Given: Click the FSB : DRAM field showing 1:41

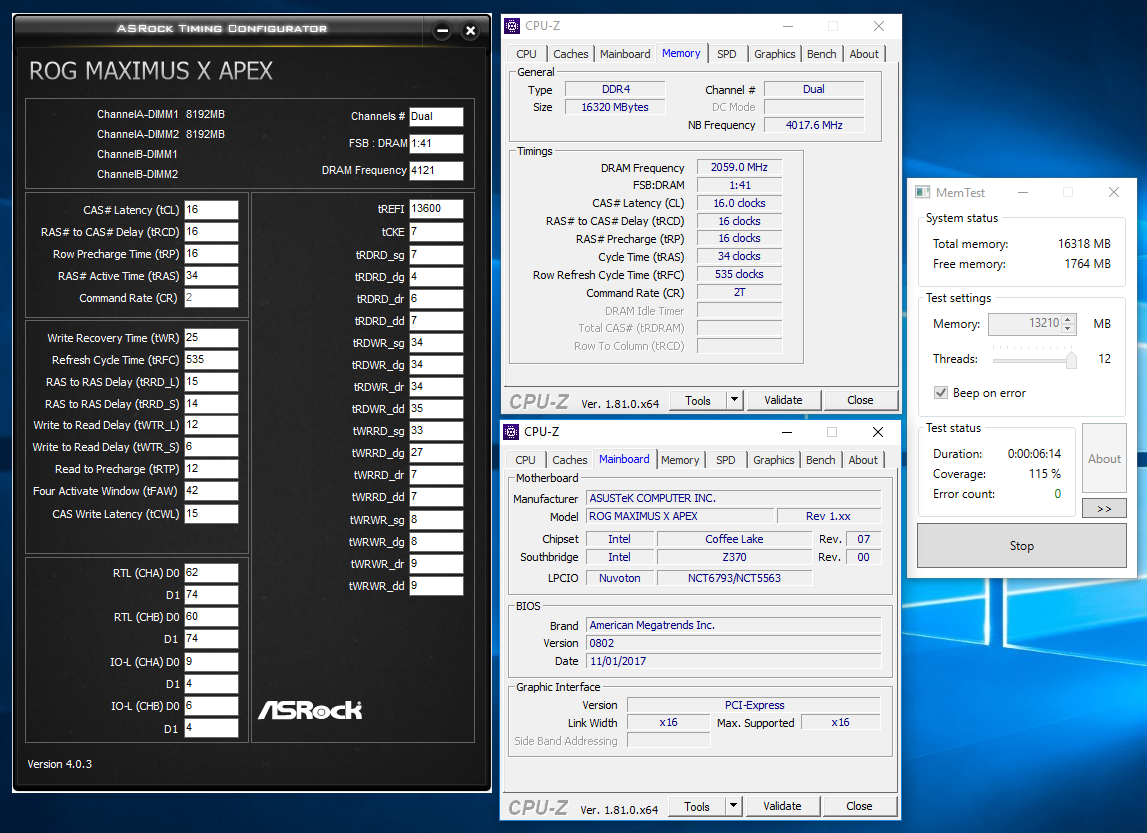Looking at the screenshot, I should pos(436,143).
